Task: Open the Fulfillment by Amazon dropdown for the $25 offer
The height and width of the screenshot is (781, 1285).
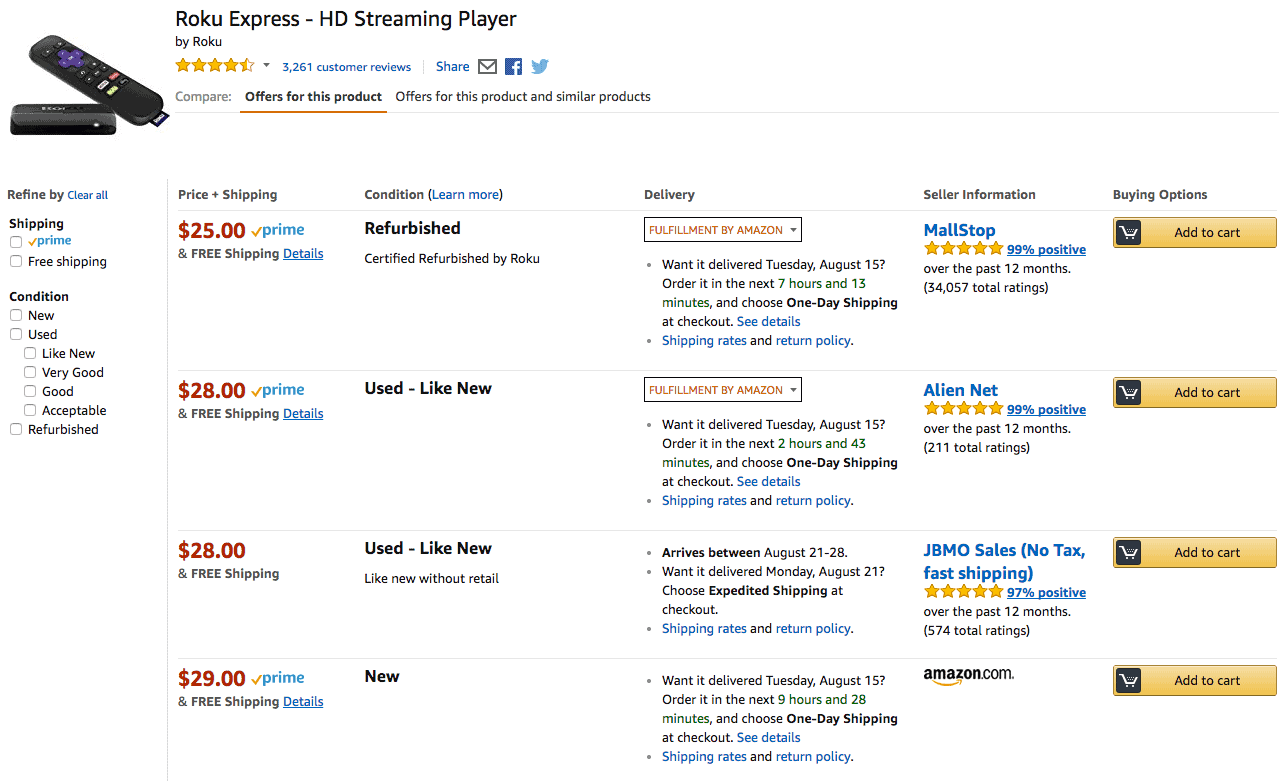Action: [x=722, y=229]
